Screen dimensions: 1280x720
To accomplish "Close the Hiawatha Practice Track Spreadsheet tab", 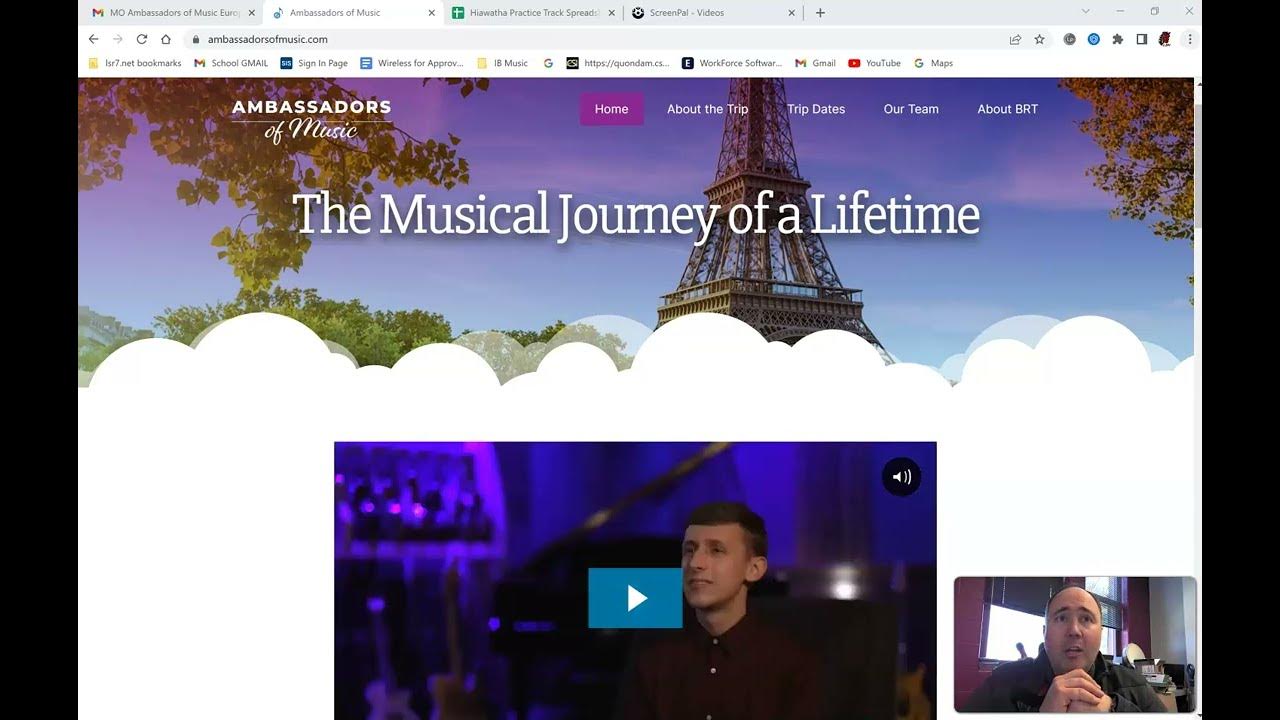I will pyautogui.click(x=611, y=13).
